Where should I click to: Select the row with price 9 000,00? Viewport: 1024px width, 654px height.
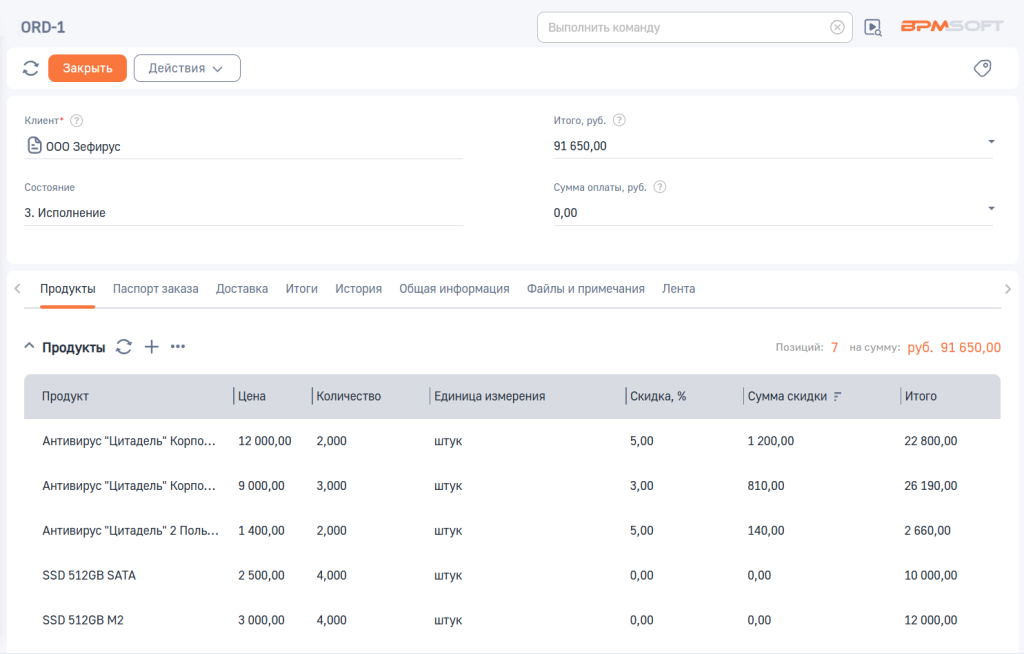click(512, 486)
